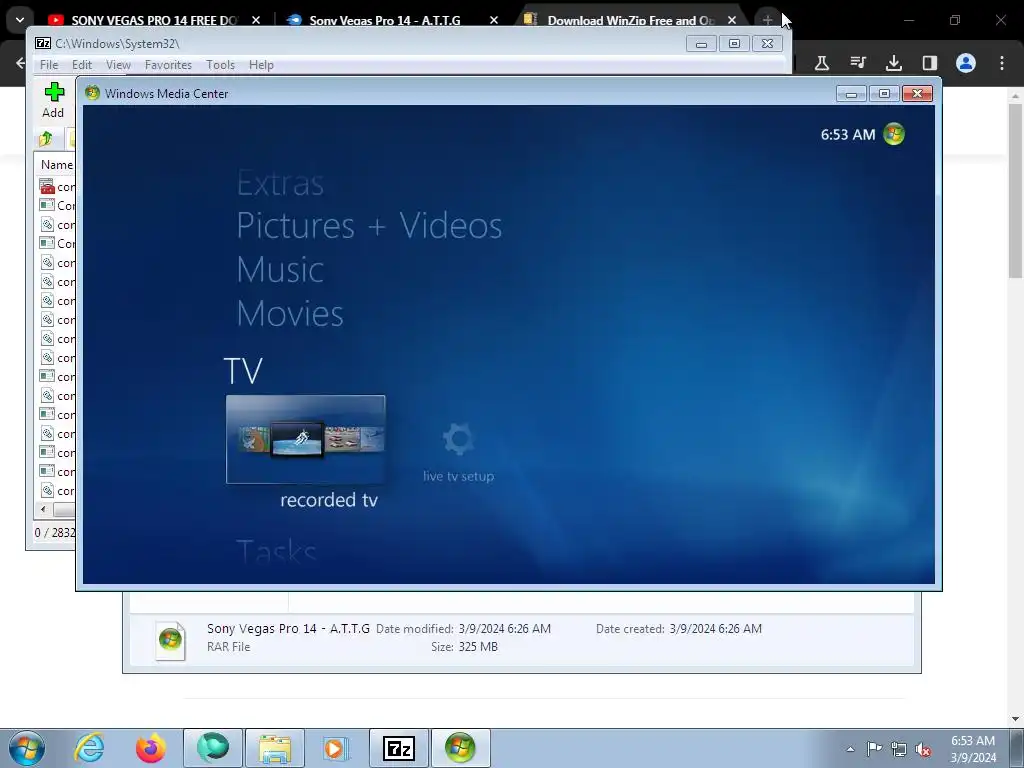This screenshot has height=768, width=1024.
Task: Launch Firefox from taskbar
Action: [150, 748]
